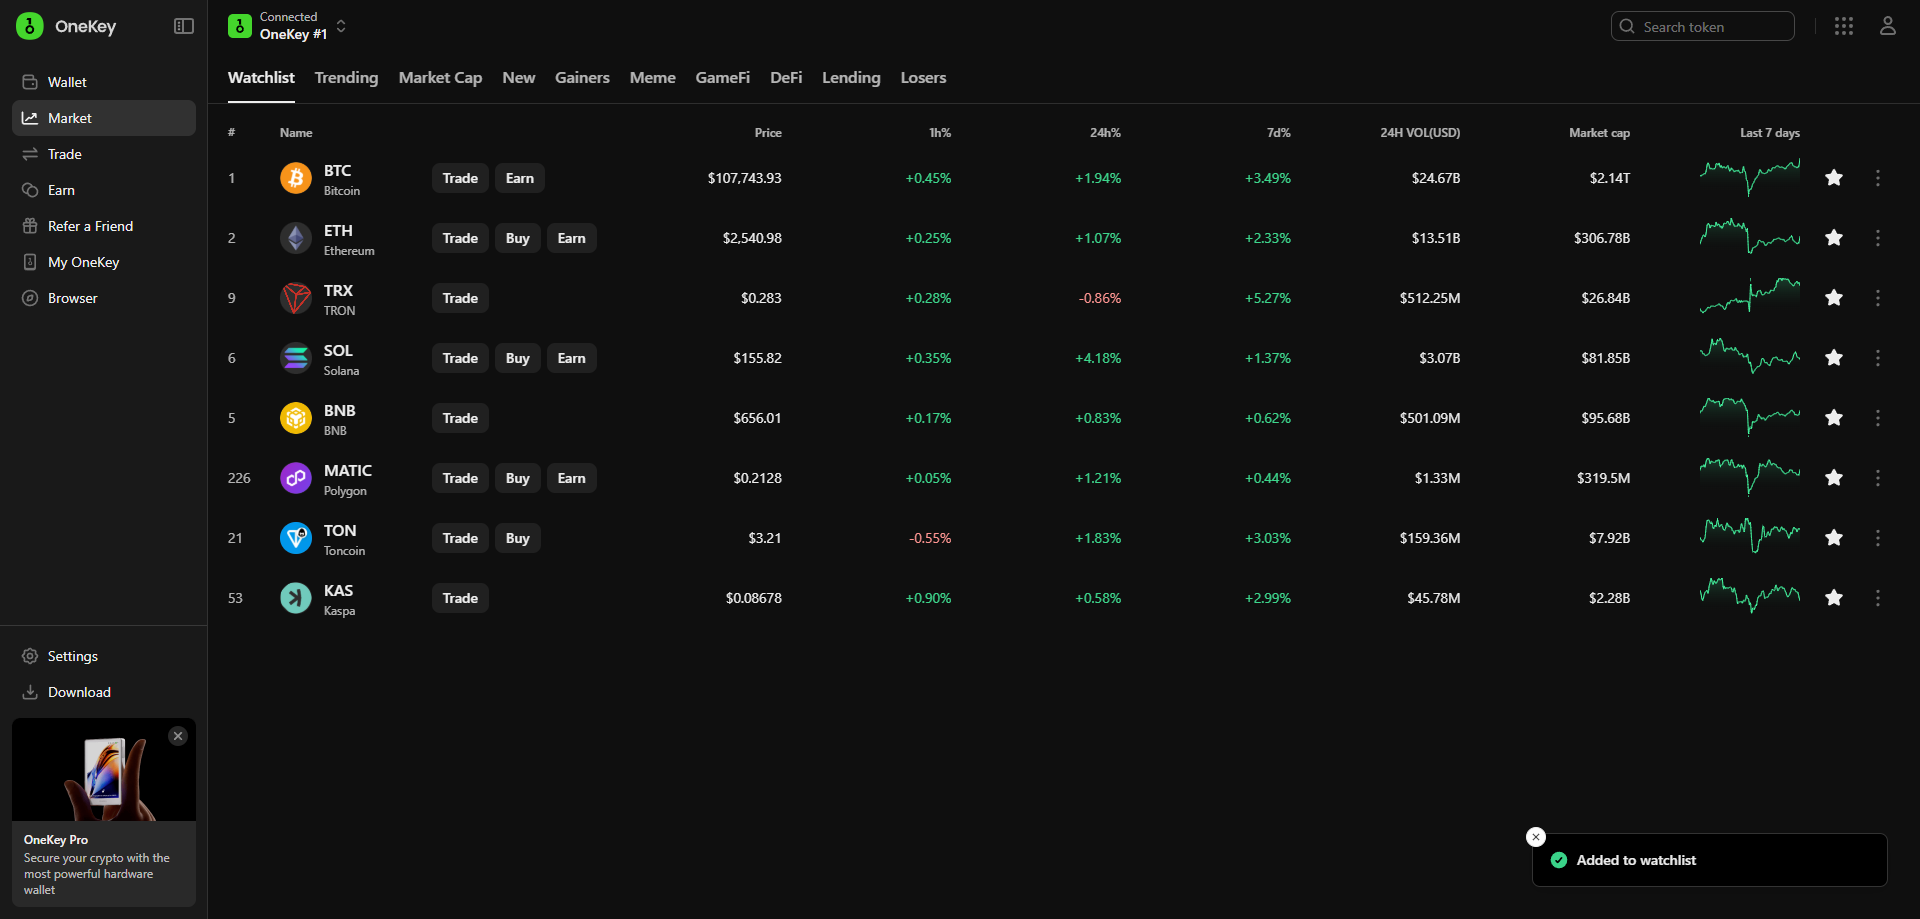Image resolution: width=1920 pixels, height=919 pixels.
Task: Click the Ethereum coin icon
Action: point(296,238)
